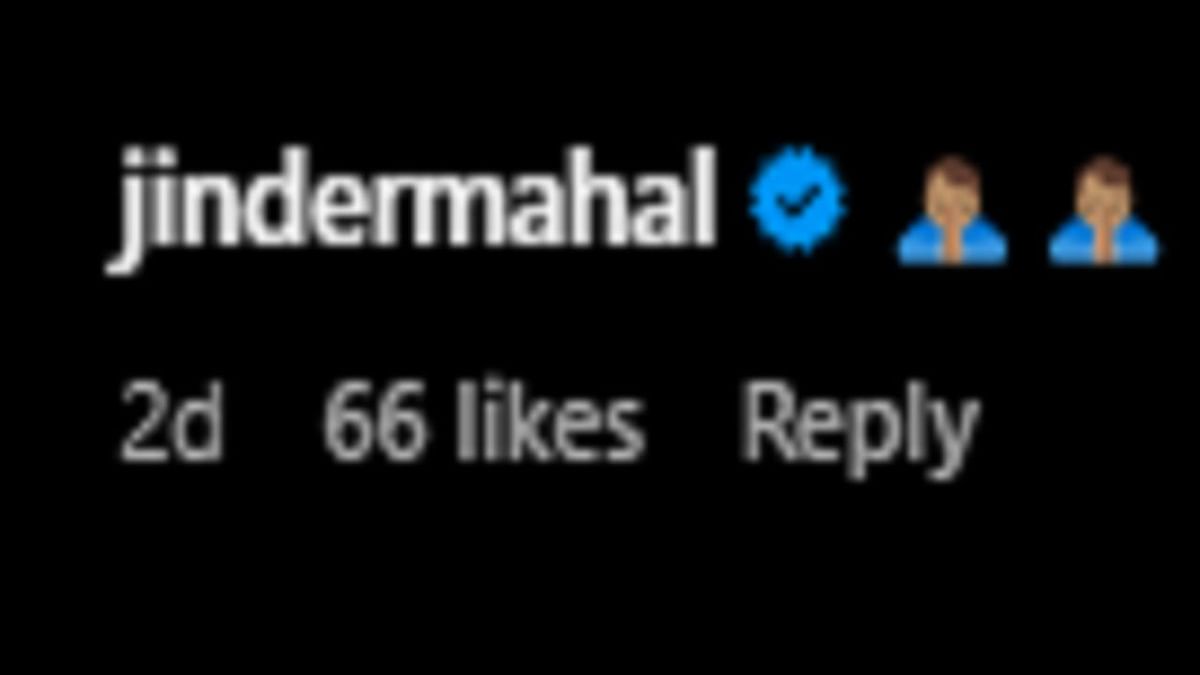Respond to jindermahal's comment via Reply
Screen dimensions: 1200x675
pyautogui.click(x=859, y=426)
